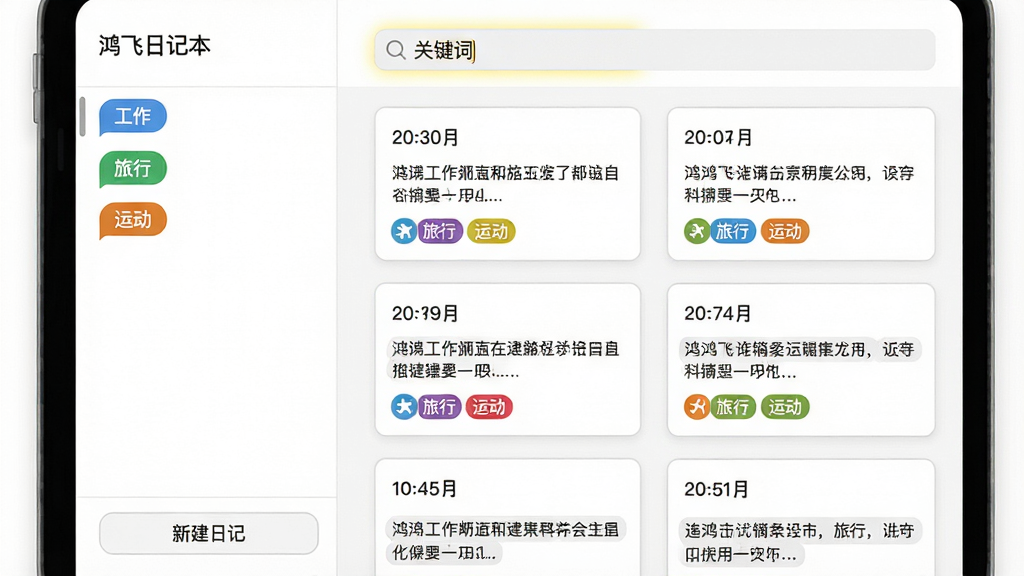The height and width of the screenshot is (576, 1024).
Task: Click airplane icon on 20:30月 card
Action: click(x=404, y=231)
